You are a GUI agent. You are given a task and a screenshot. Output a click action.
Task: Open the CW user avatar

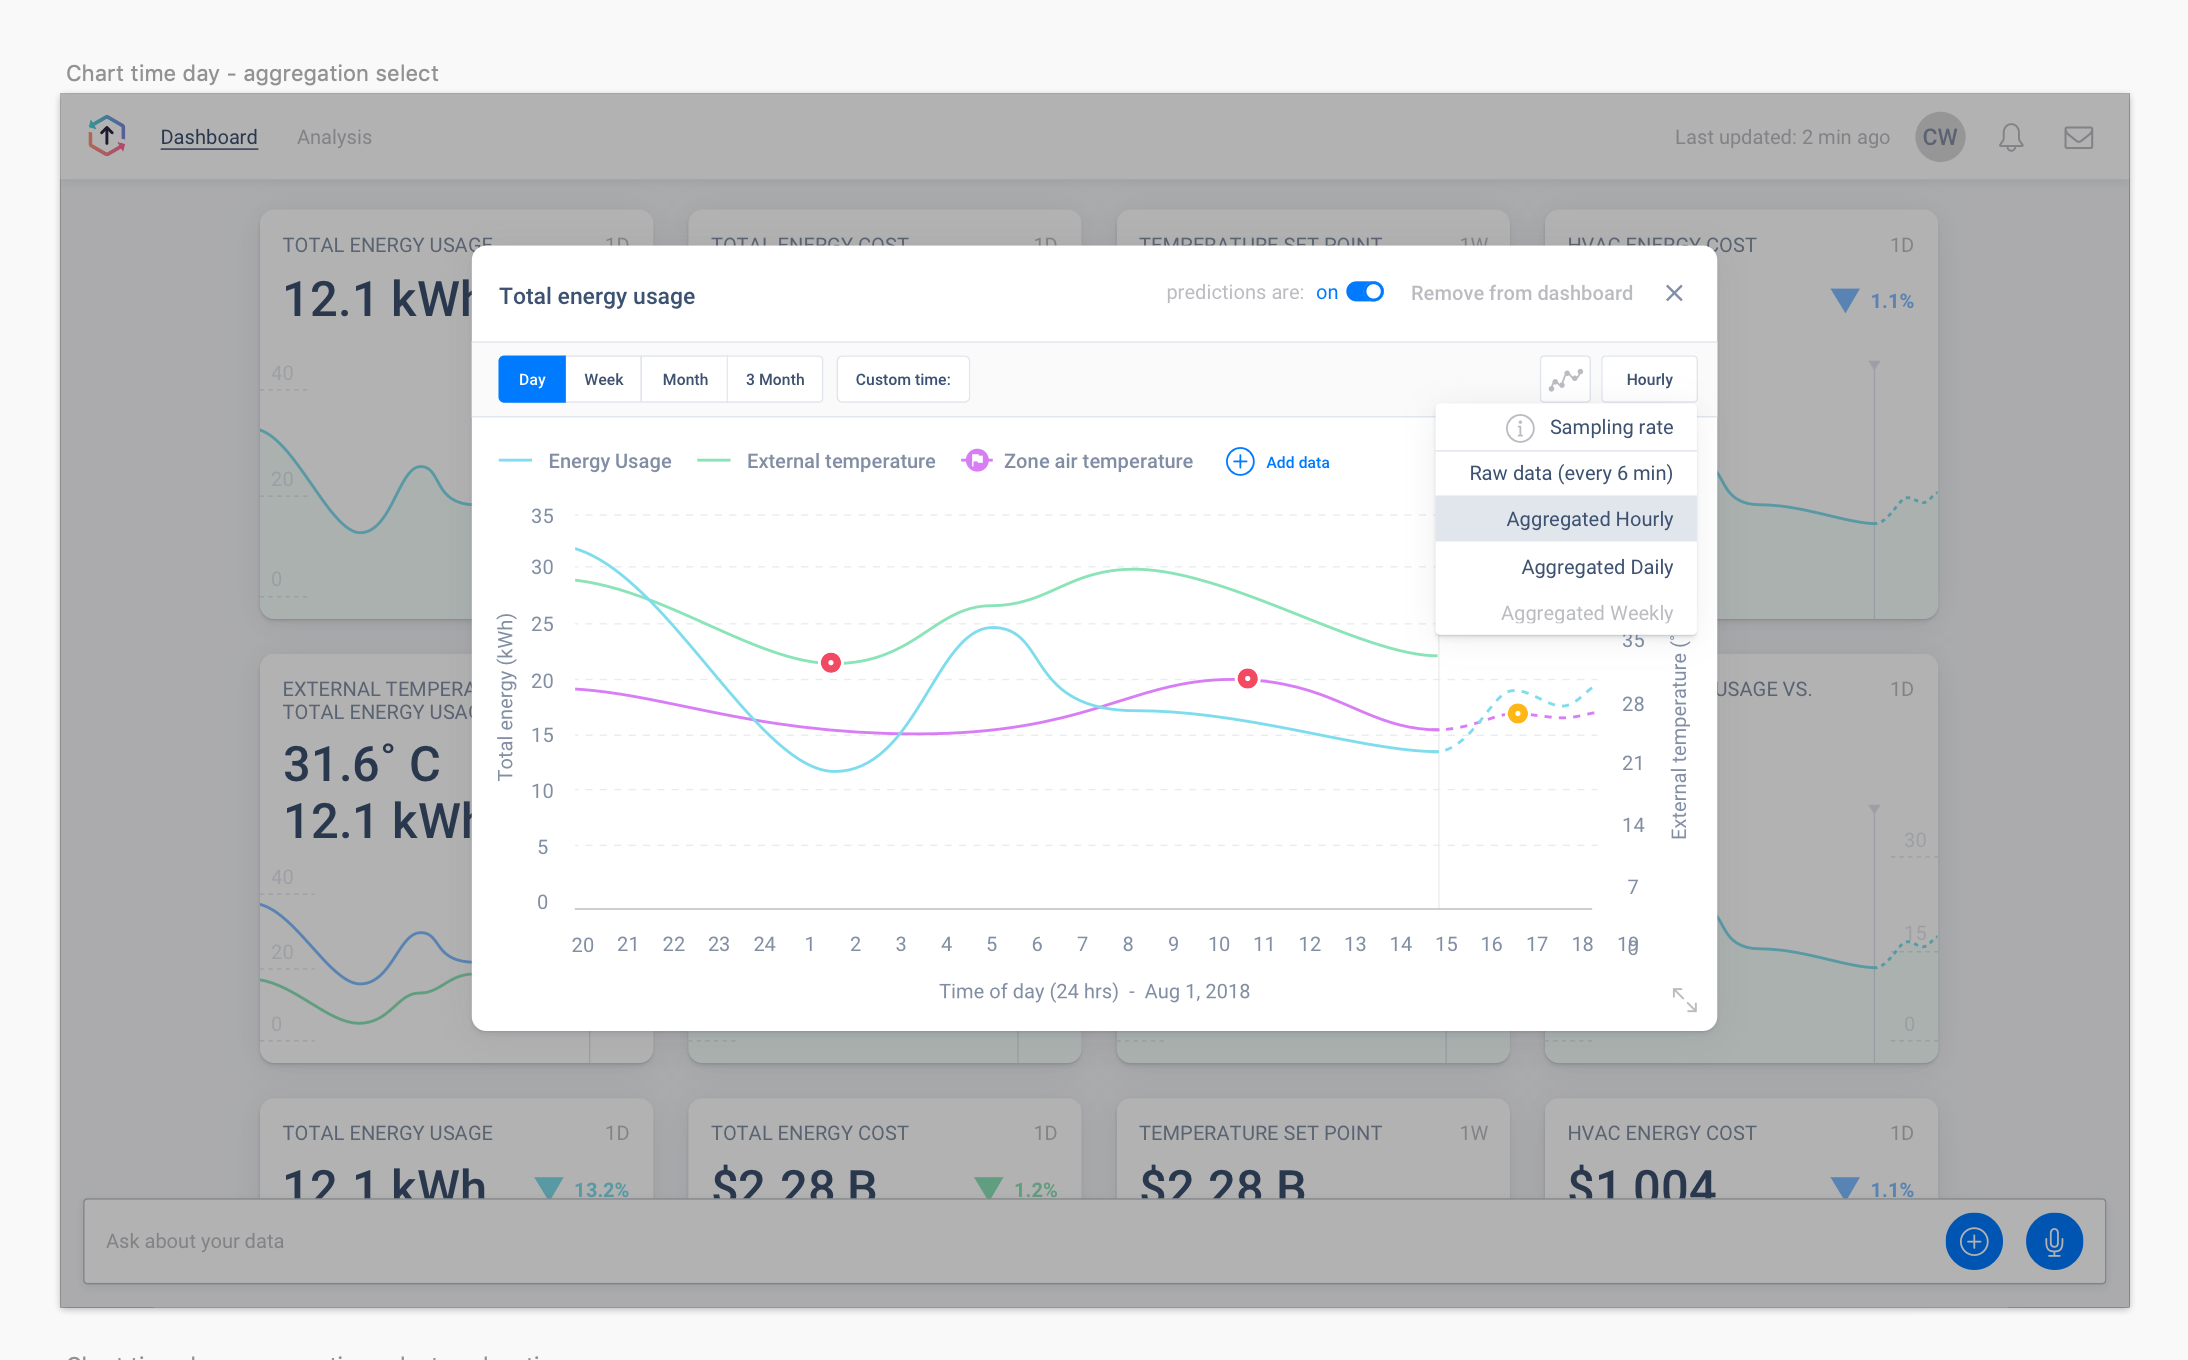click(x=1940, y=137)
